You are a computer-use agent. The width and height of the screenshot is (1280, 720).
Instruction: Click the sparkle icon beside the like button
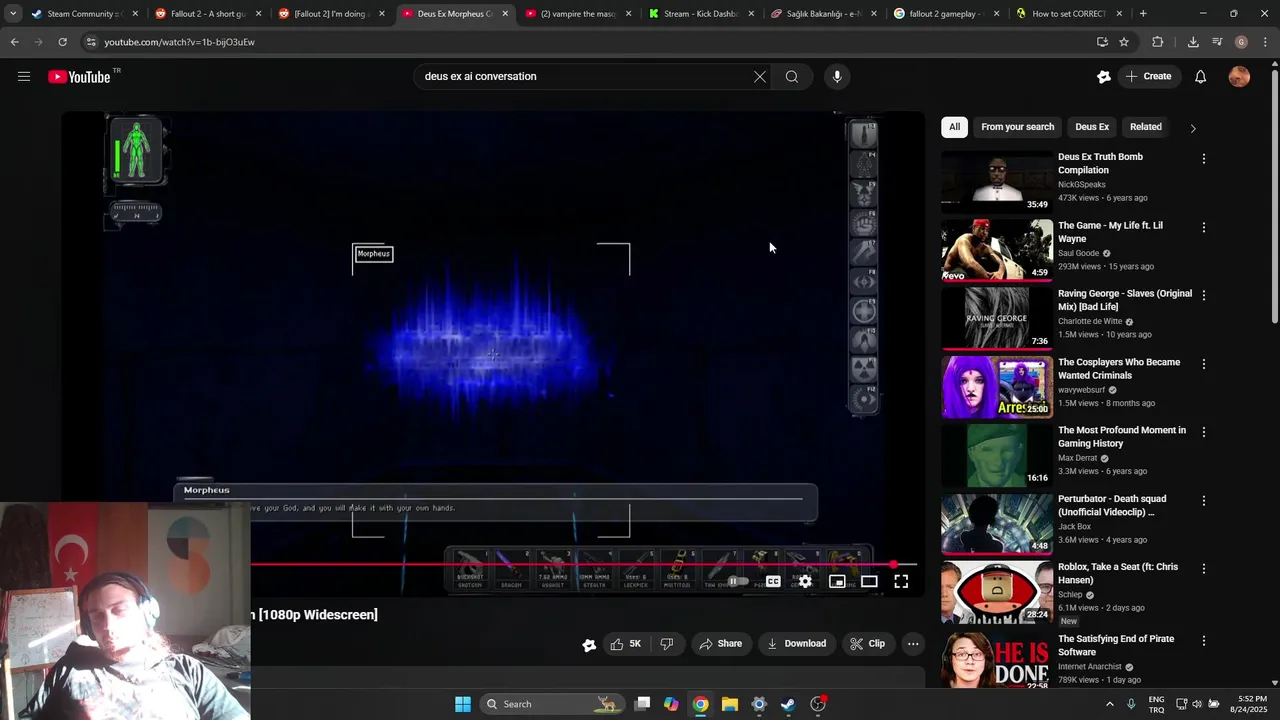point(589,645)
